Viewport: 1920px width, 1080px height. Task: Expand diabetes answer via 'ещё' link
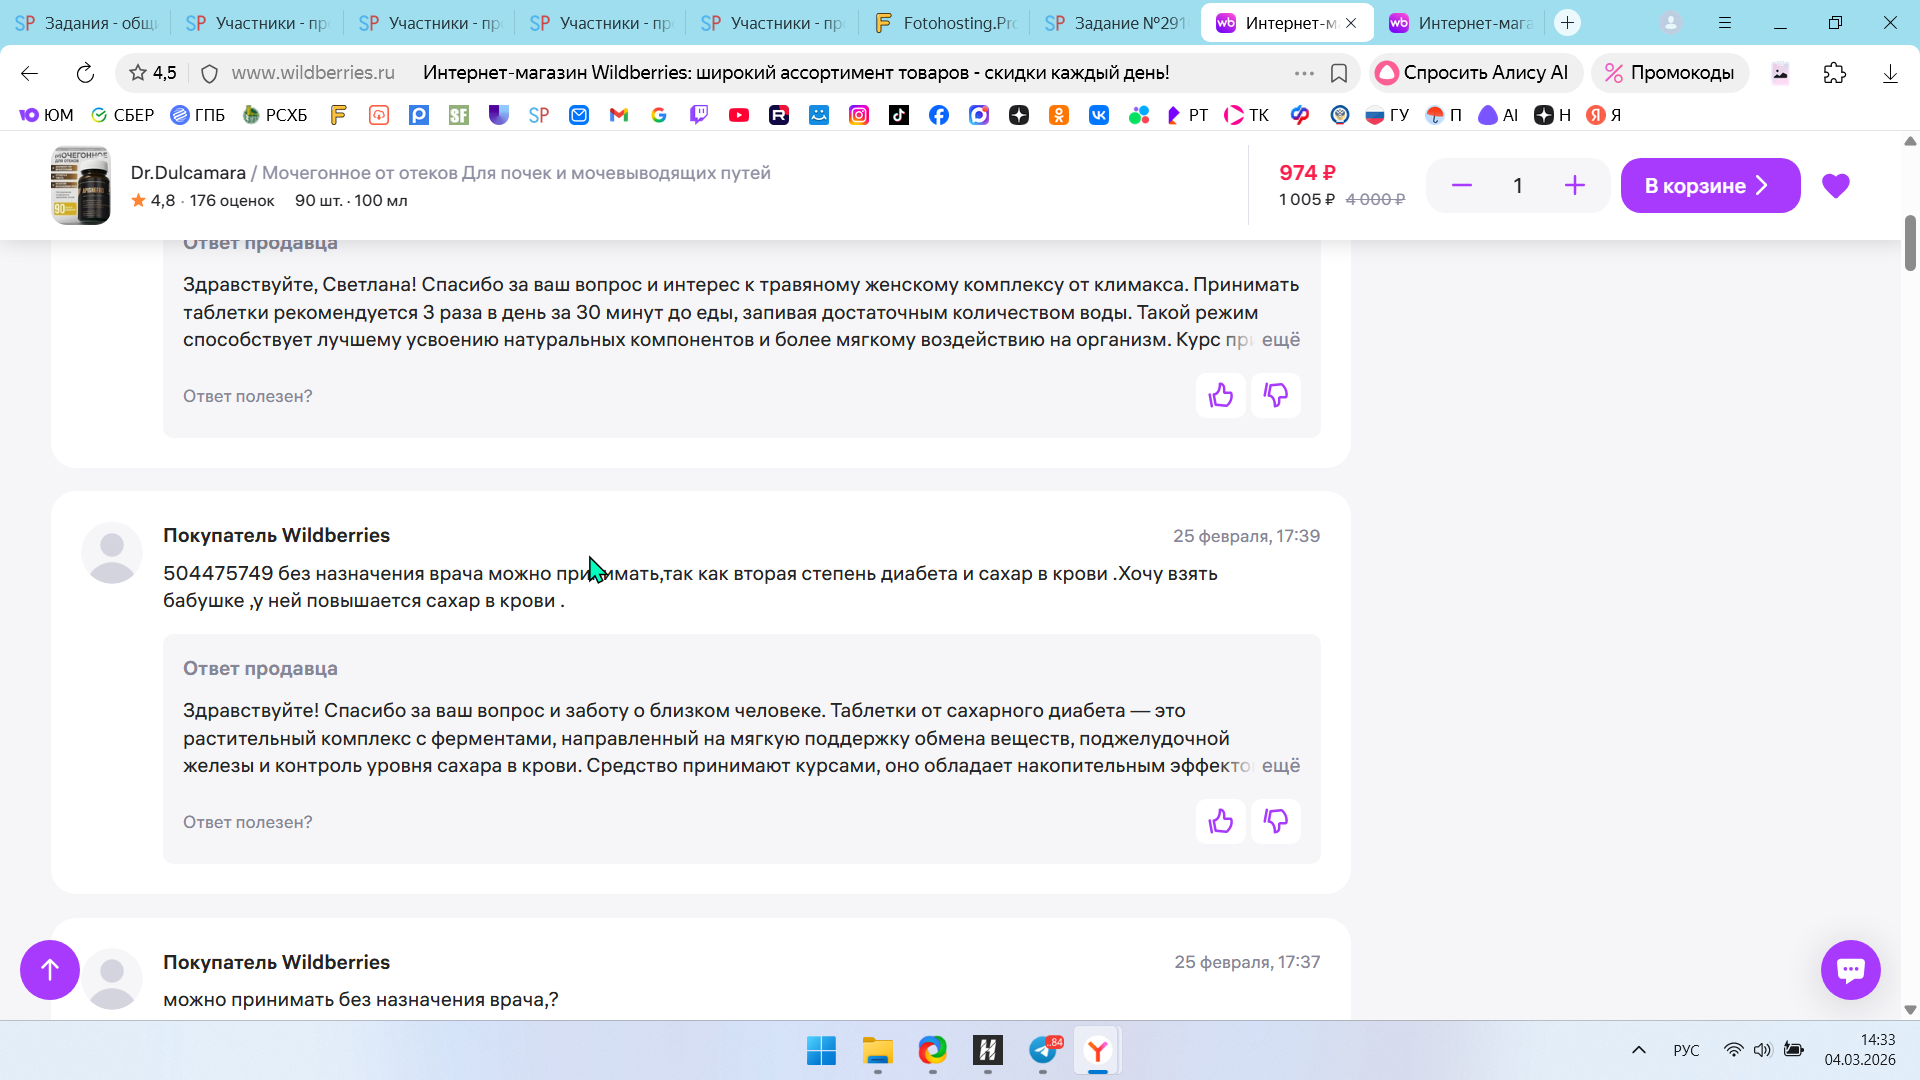pyautogui.click(x=1280, y=766)
